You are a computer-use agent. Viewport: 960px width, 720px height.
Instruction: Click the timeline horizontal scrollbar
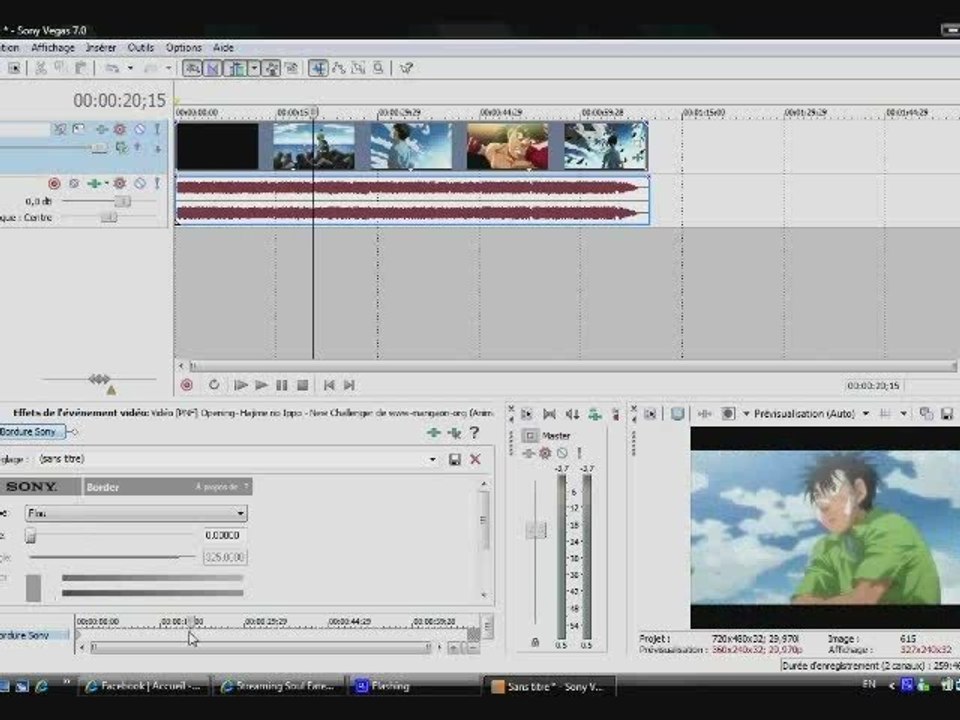(x=572, y=366)
